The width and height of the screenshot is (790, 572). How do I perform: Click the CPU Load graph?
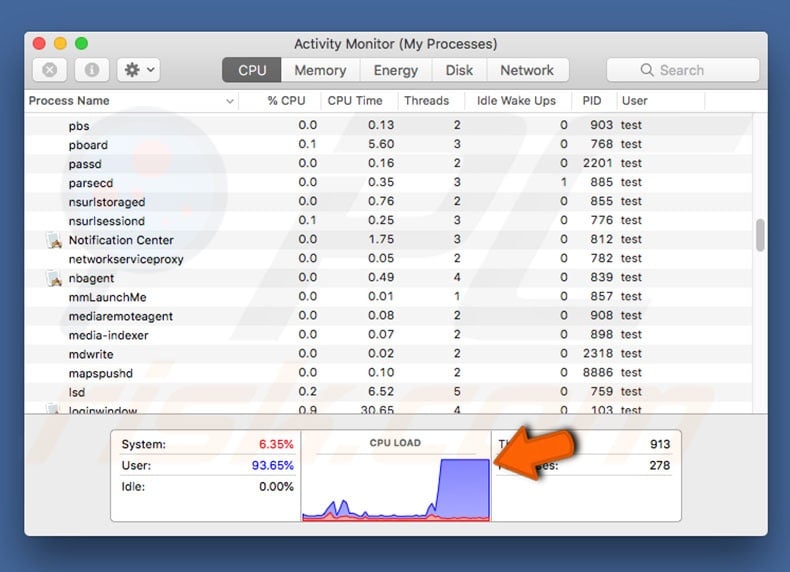point(395,482)
